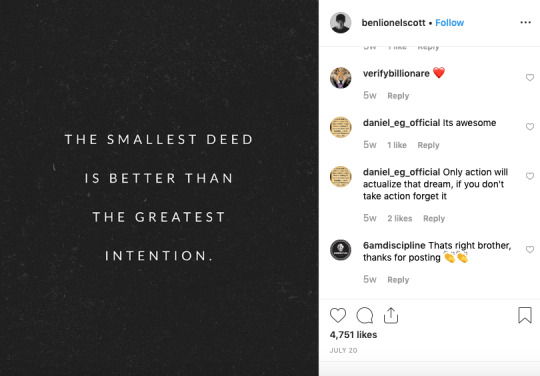Open 6amdiscipline's avatar
Screen dimensions: 540x376
[341, 250]
